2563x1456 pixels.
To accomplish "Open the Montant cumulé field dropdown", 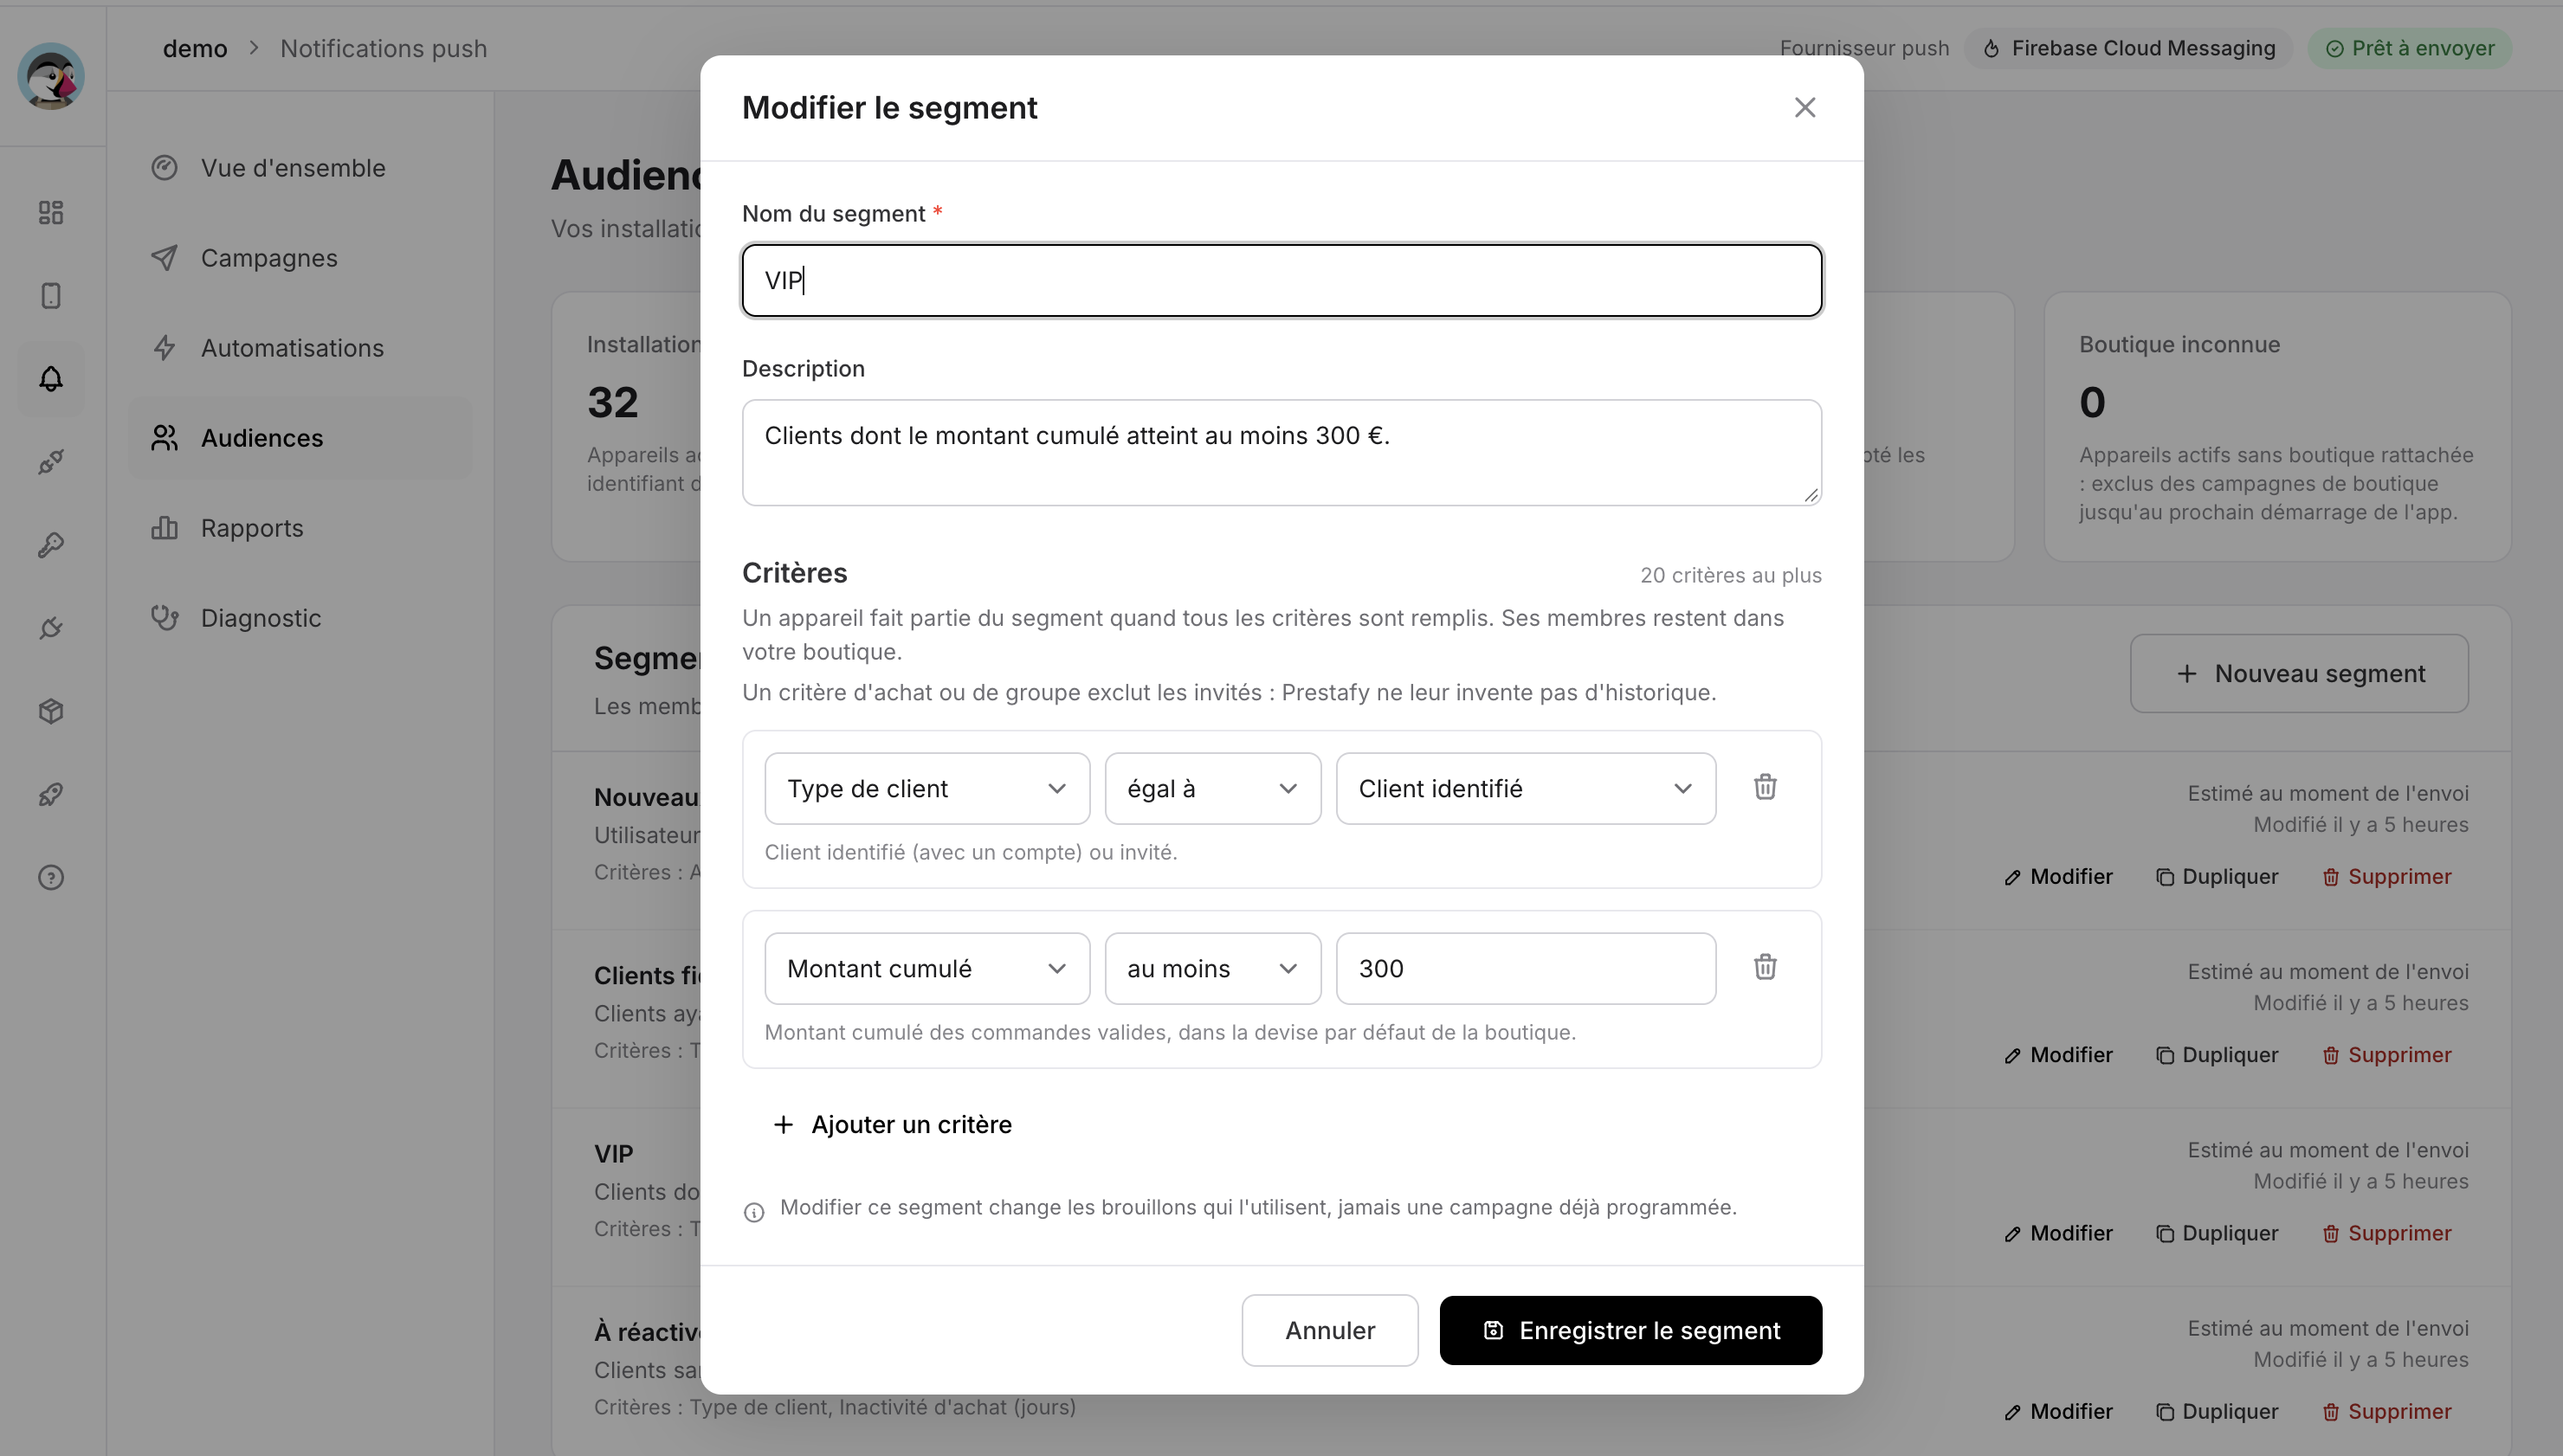I will pos(927,968).
